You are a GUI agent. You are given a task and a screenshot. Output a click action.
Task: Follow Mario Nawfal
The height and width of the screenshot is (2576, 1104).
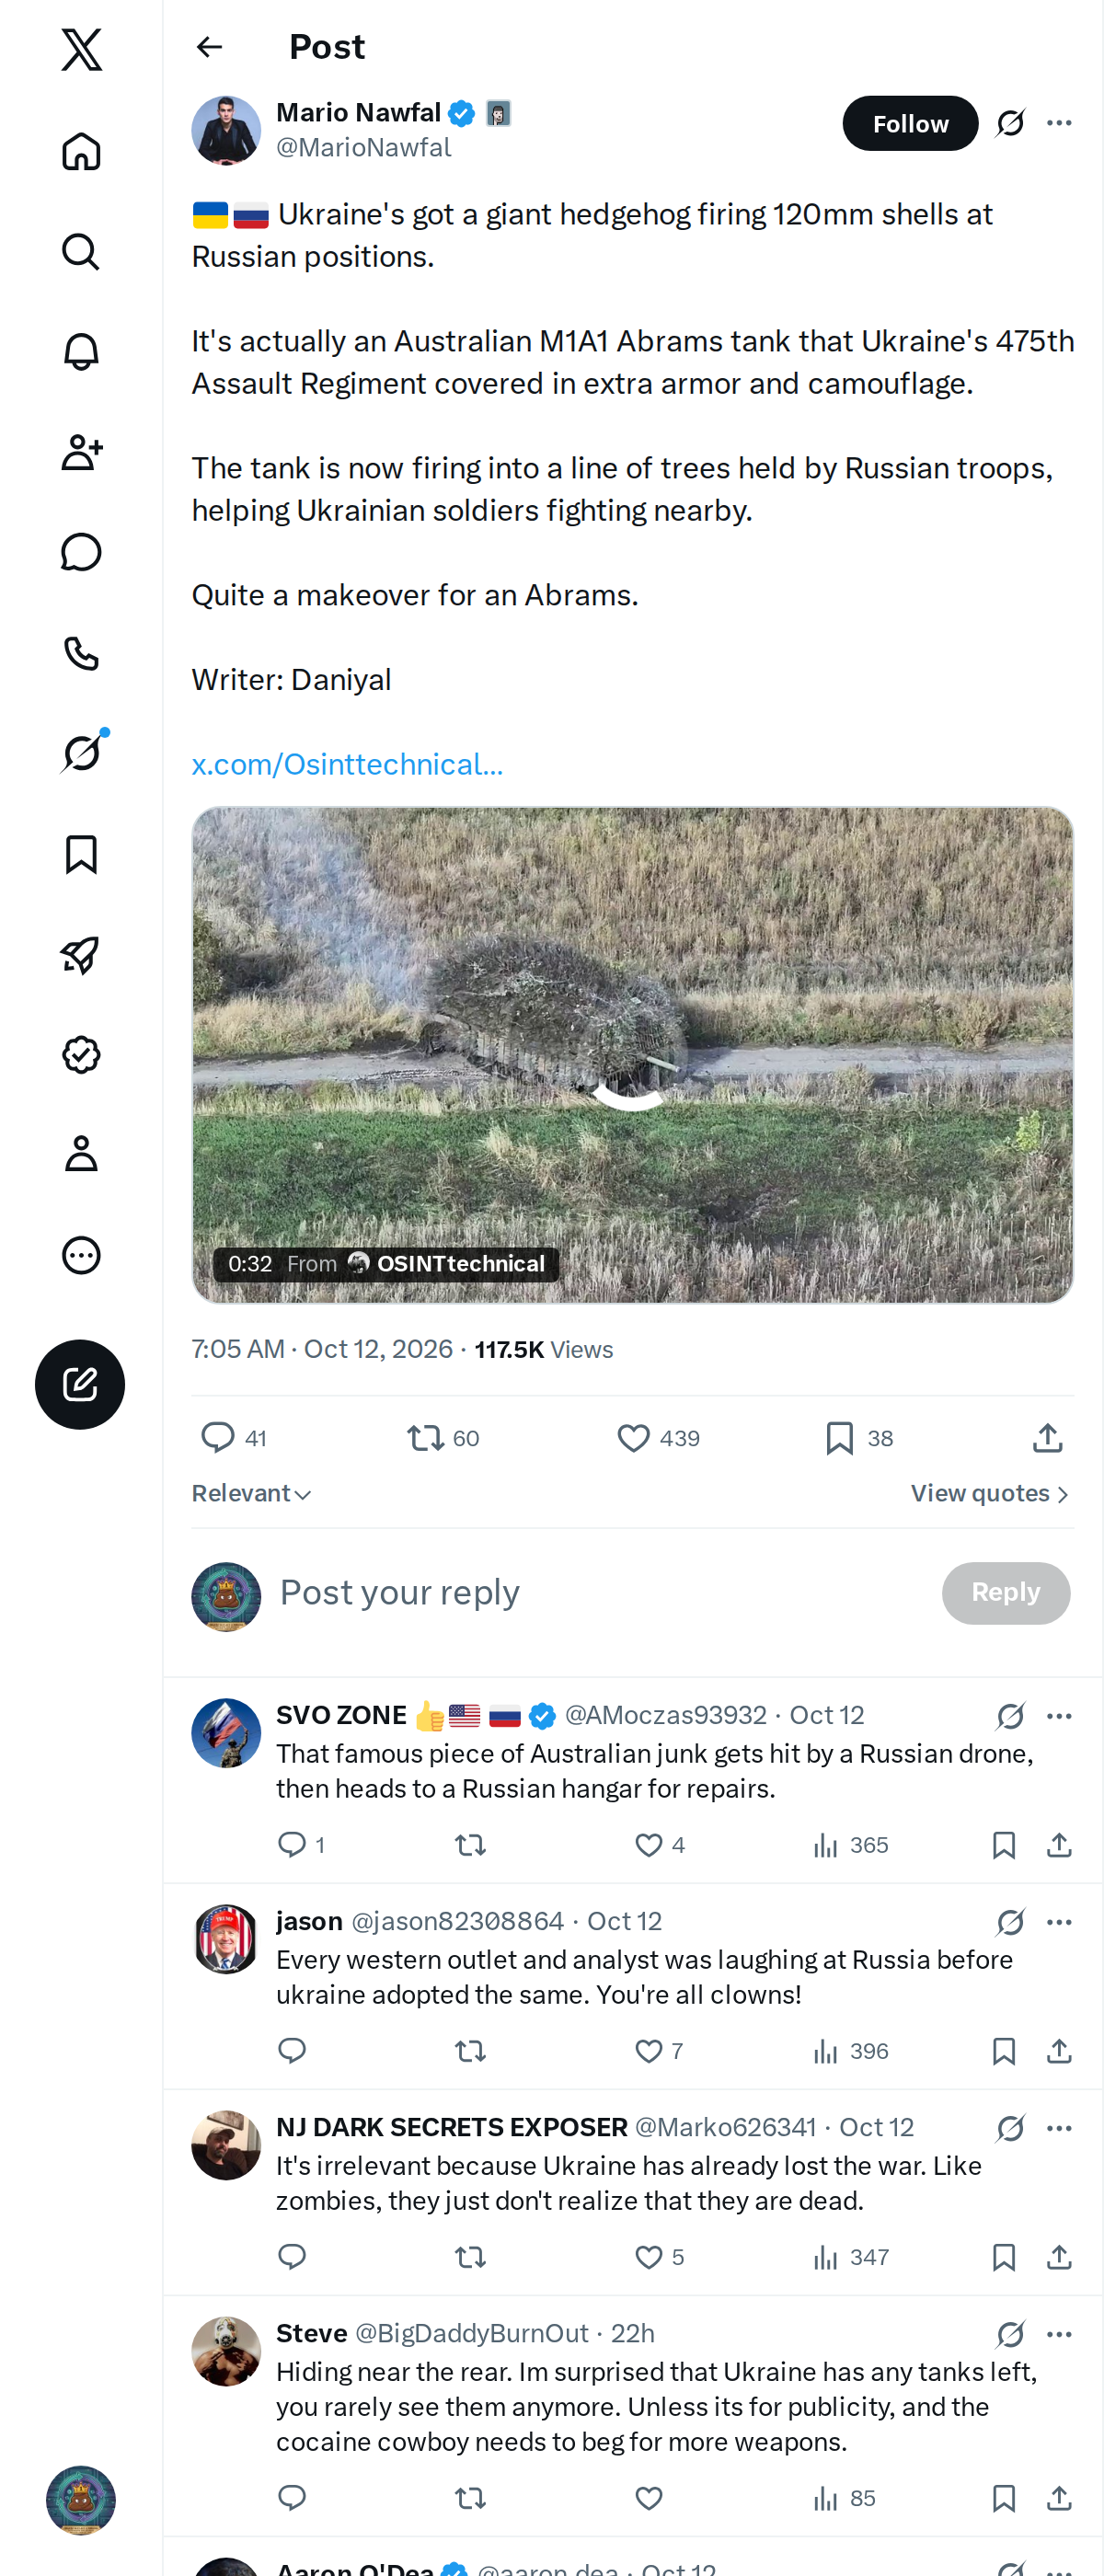tap(910, 123)
